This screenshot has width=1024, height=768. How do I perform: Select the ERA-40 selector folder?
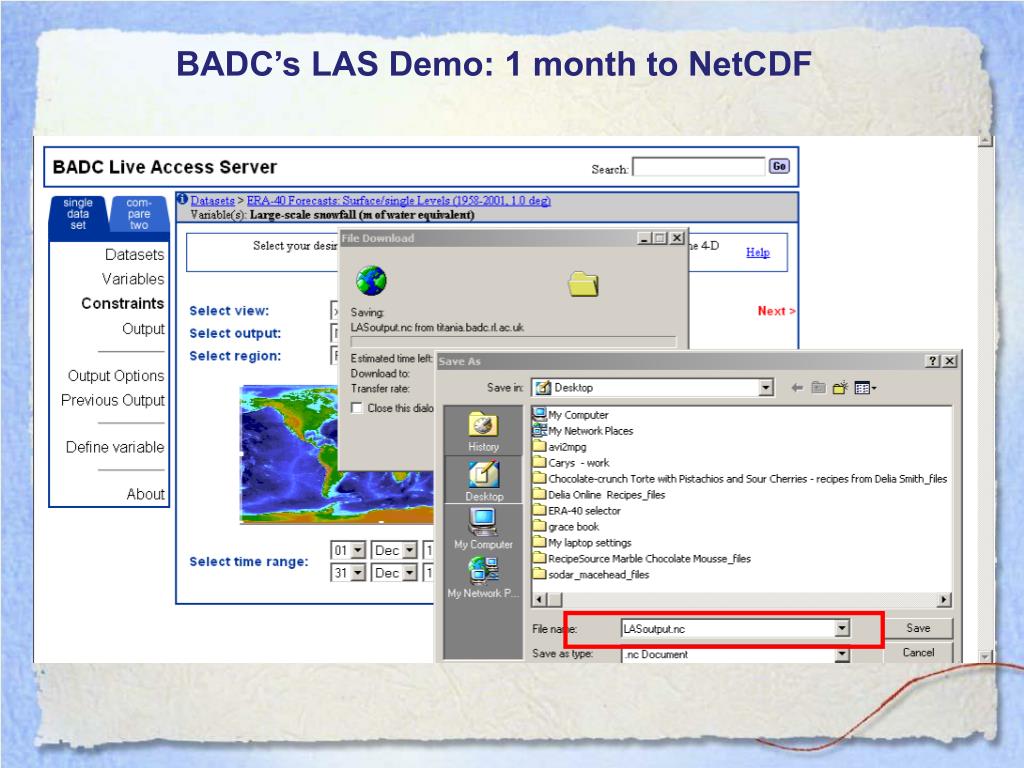(x=577, y=511)
